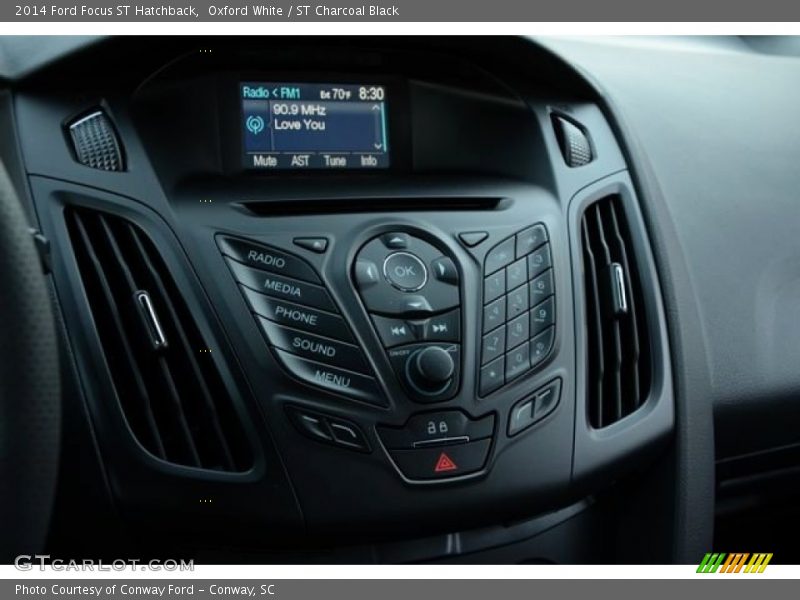Hit the previous track skip button
The width and height of the screenshot is (800, 600).
[x=398, y=331]
